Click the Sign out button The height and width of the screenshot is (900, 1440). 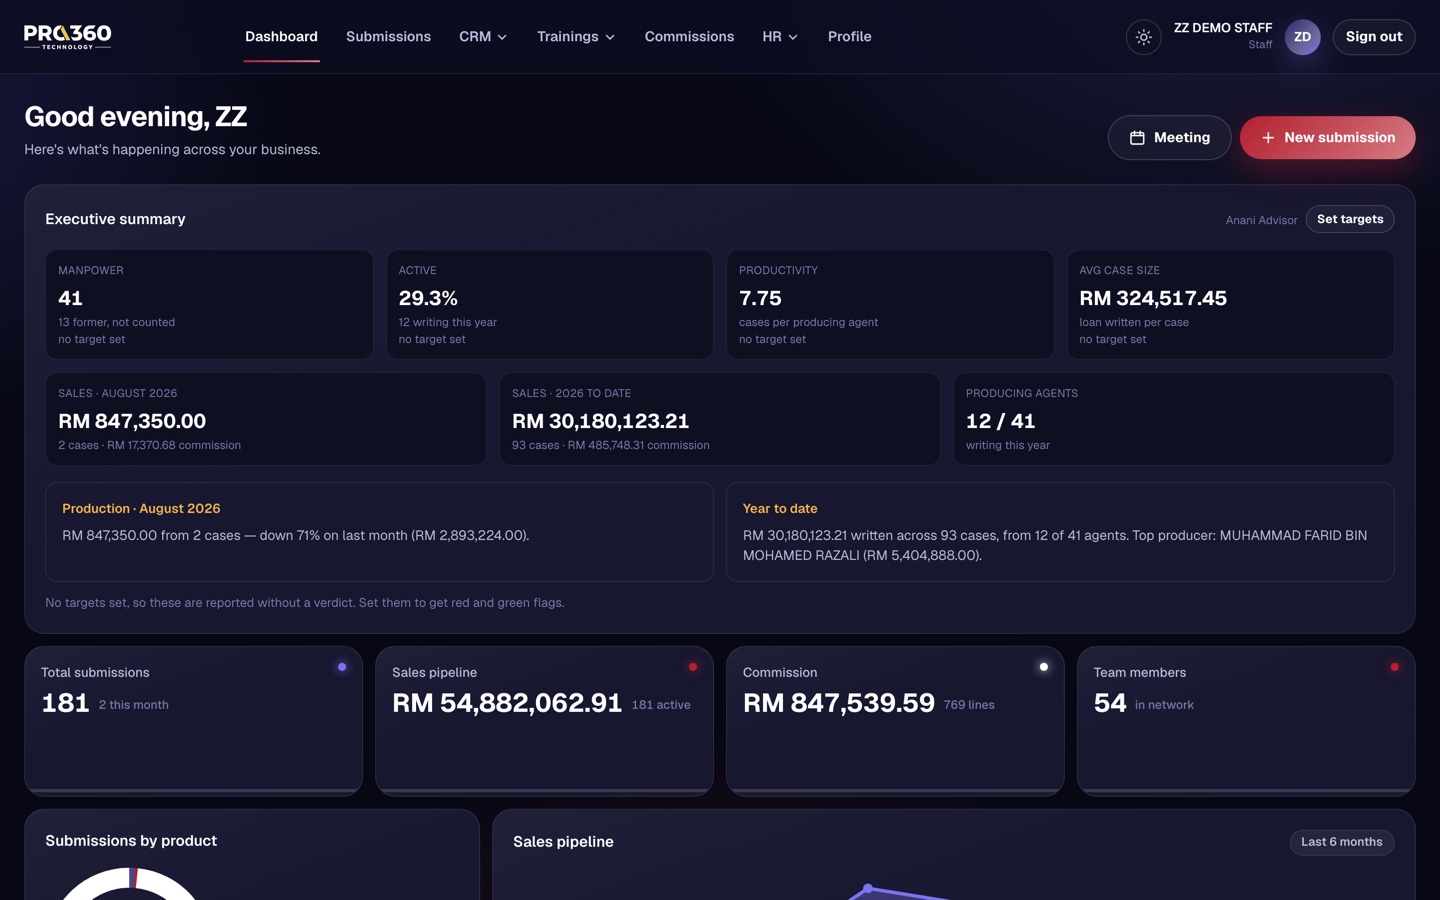point(1373,37)
